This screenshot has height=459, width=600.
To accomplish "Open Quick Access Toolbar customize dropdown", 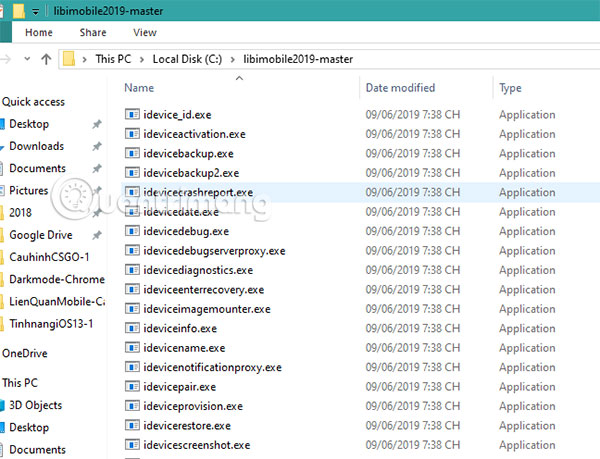I will 36,10.
